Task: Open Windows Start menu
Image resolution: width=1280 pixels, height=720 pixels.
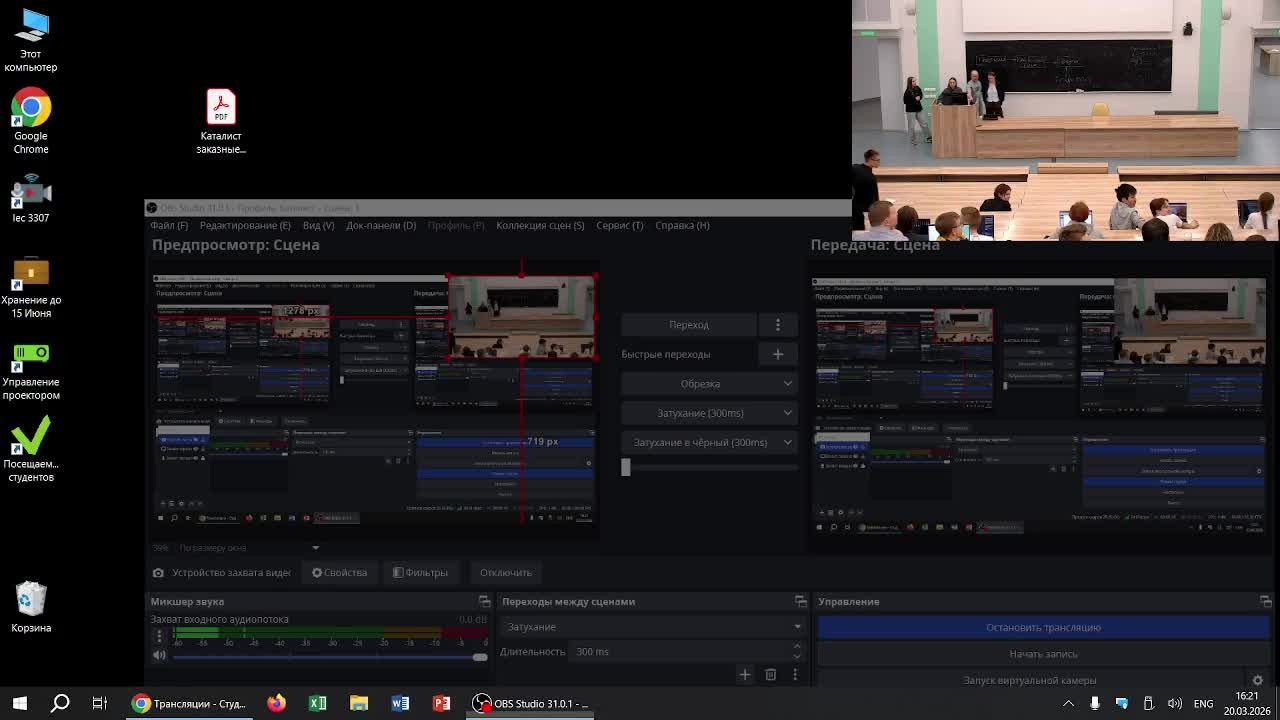Action: click(x=20, y=703)
